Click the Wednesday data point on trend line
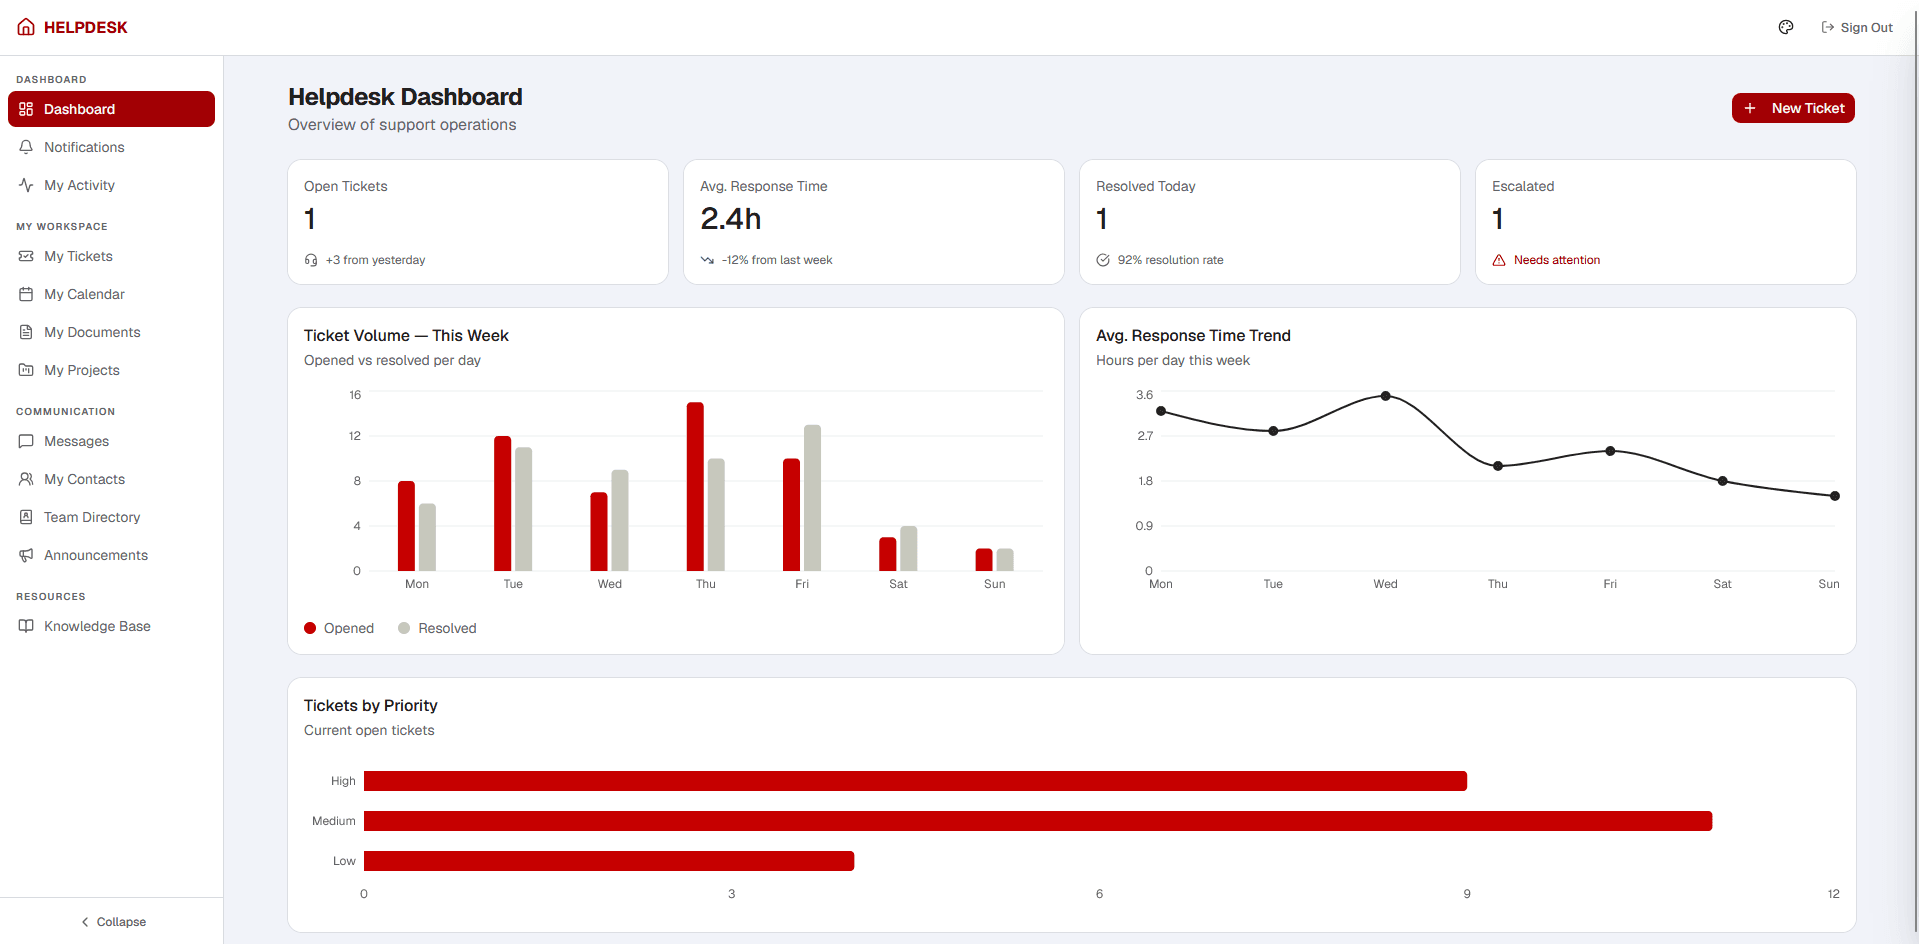 1385,396
